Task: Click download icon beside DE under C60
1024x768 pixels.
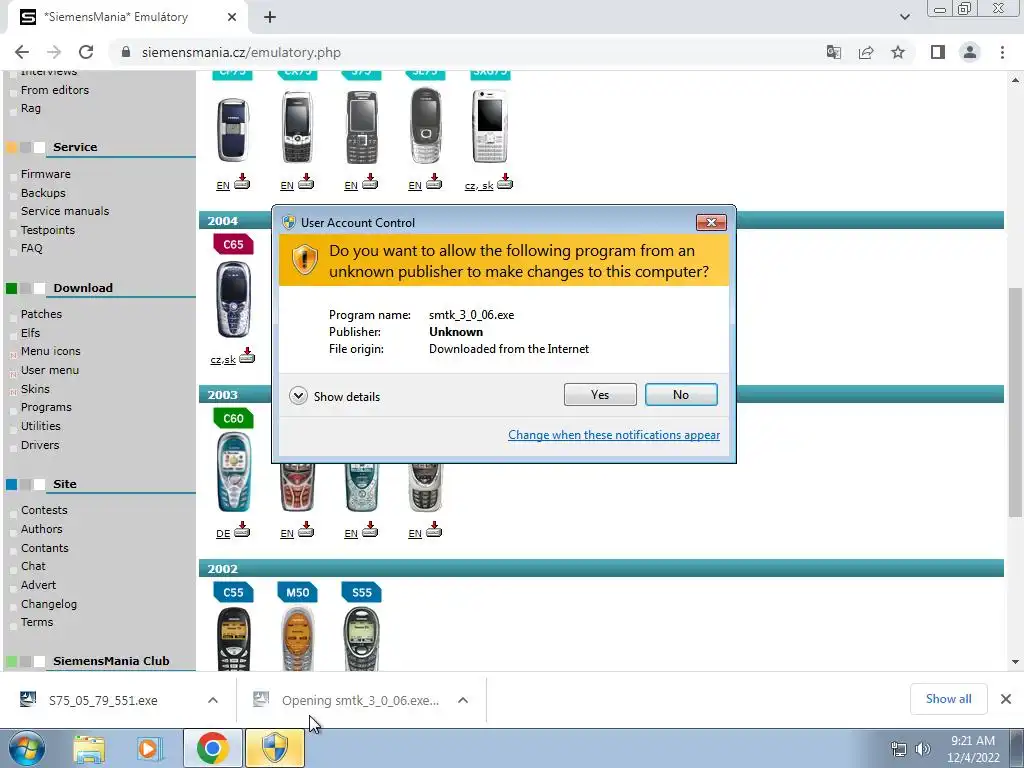Action: [x=242, y=530]
